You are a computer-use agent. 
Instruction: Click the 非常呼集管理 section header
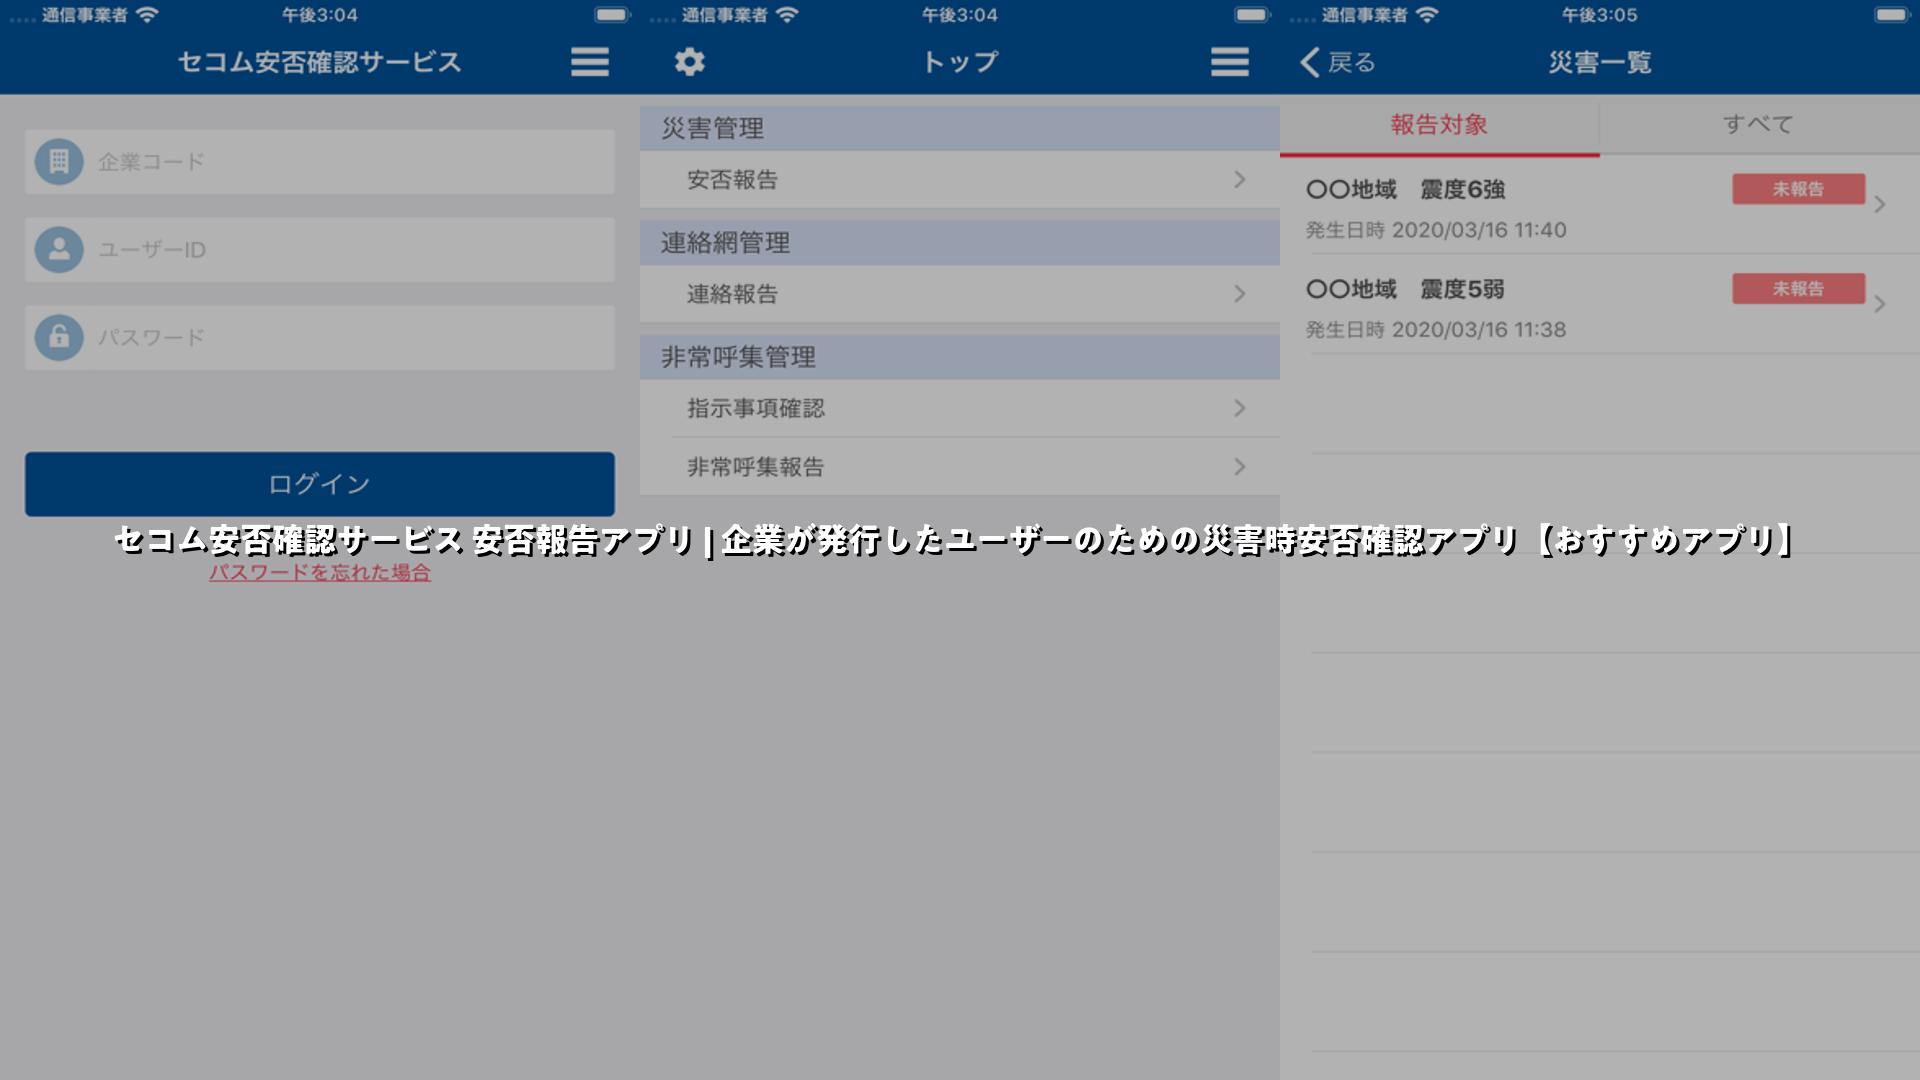click(x=960, y=357)
